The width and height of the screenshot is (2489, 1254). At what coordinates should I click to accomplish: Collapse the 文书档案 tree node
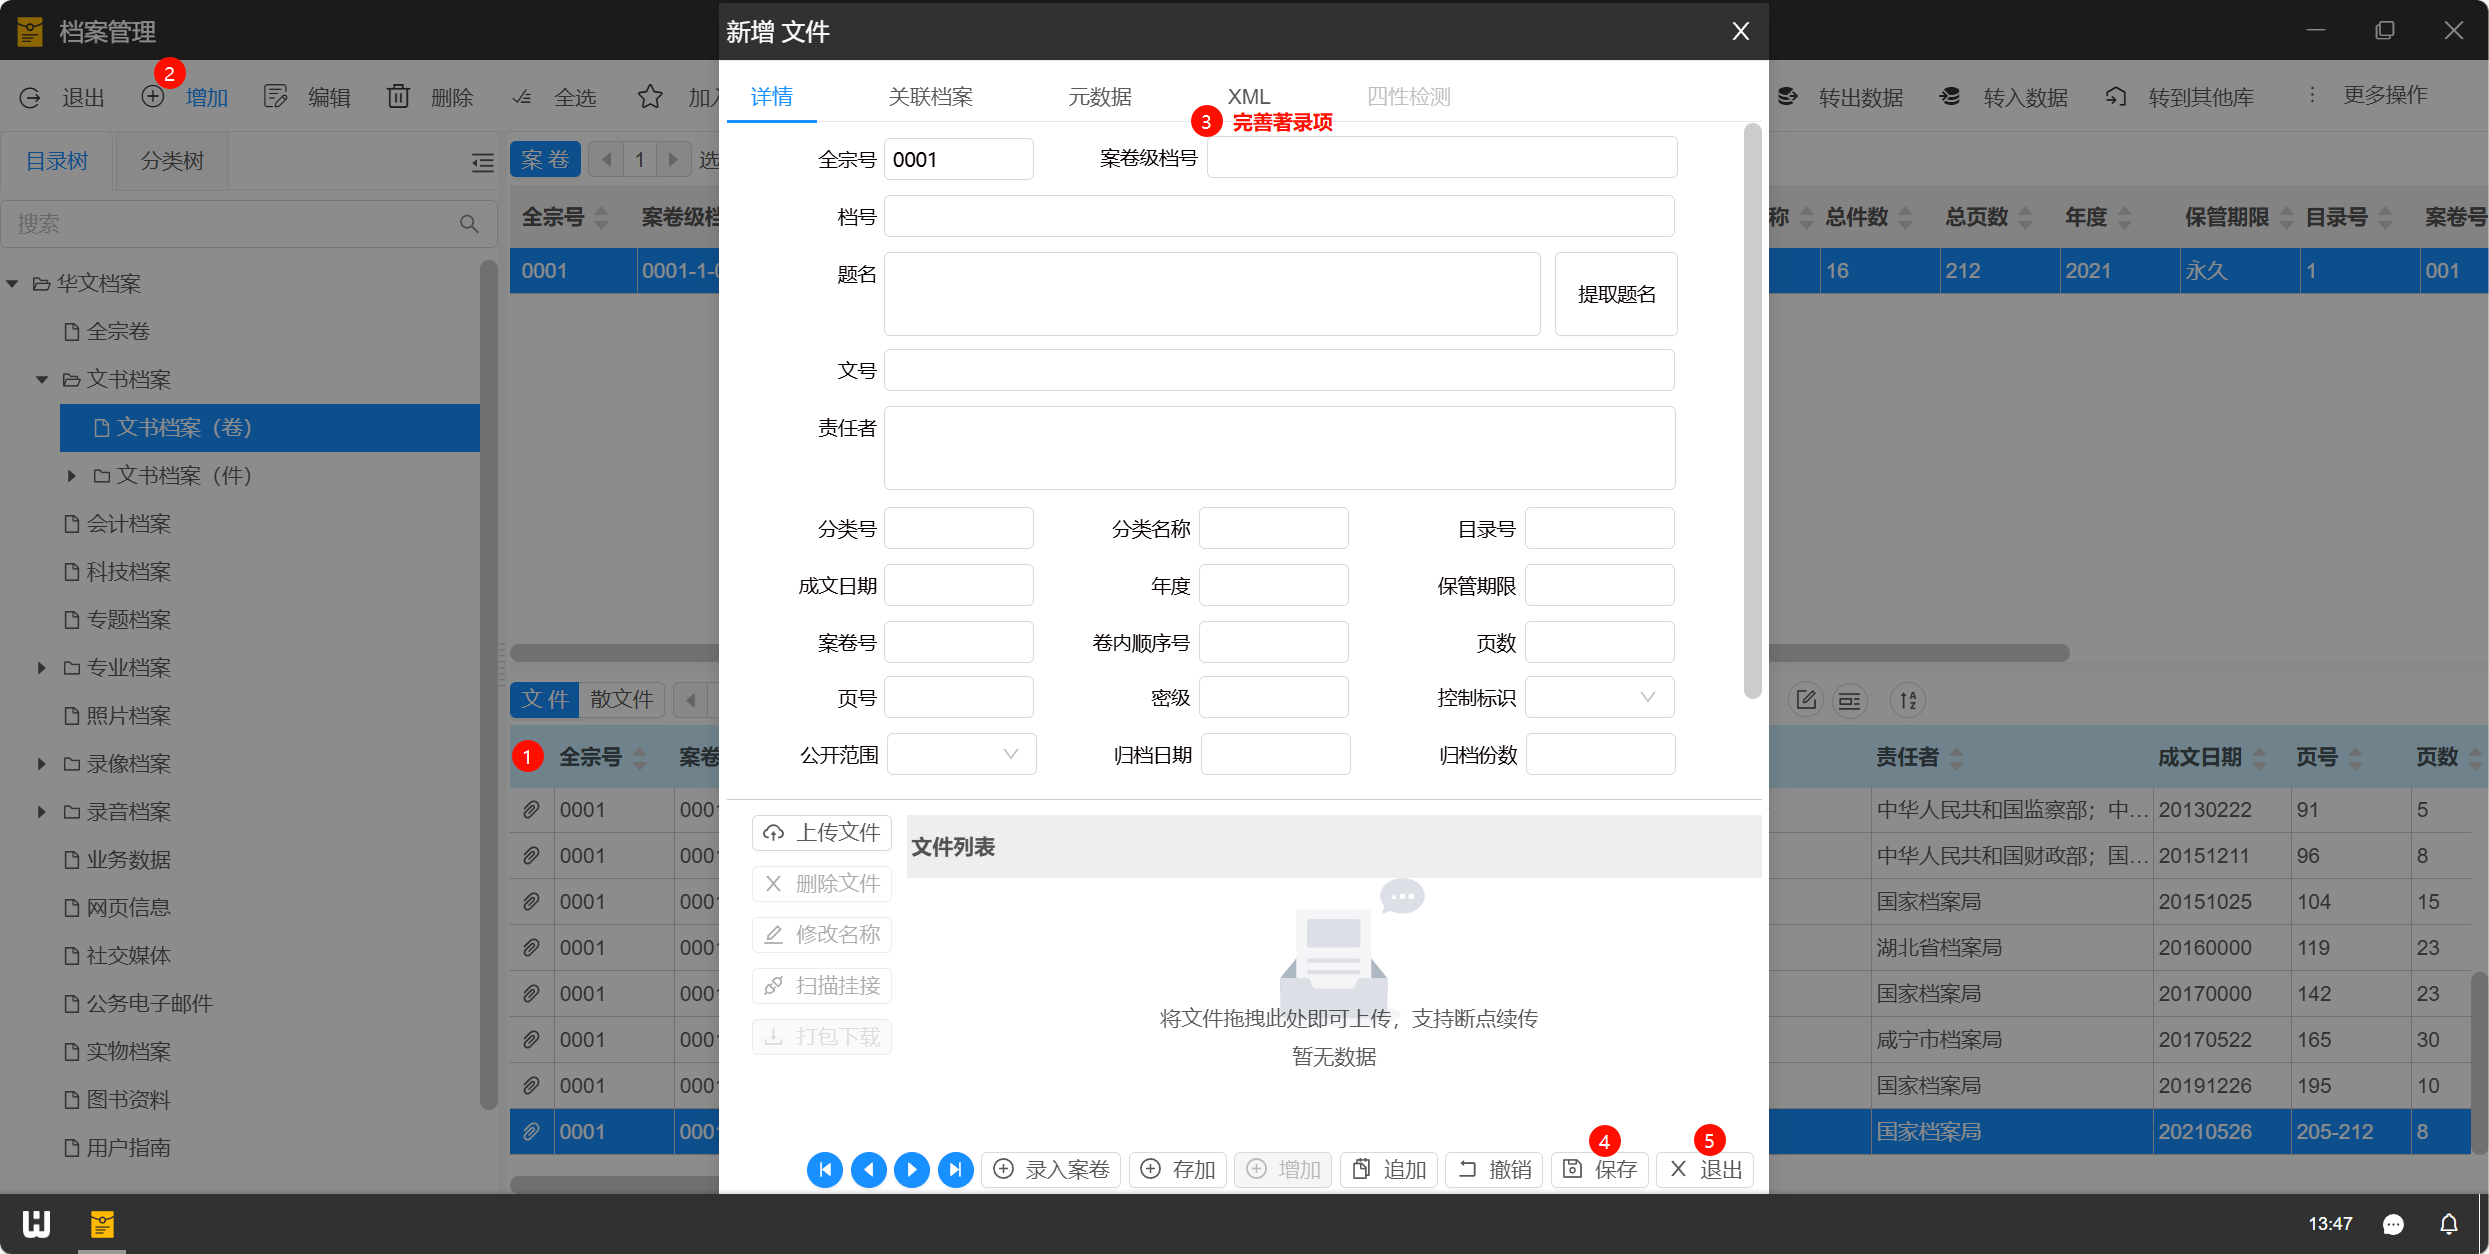click(42, 380)
